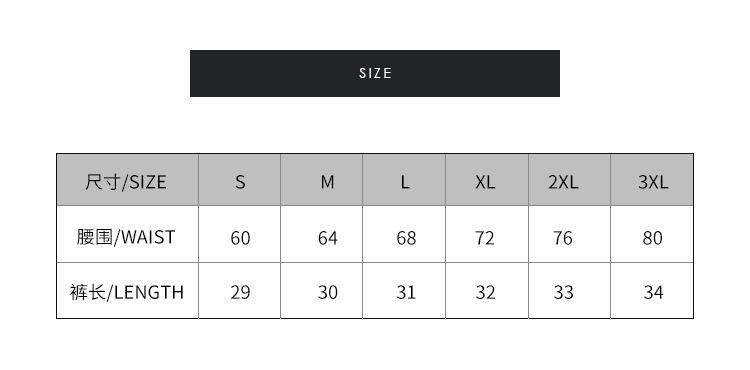This screenshot has height=370, width=750.
Task: Select waist value 60 cell
Action: tap(239, 234)
